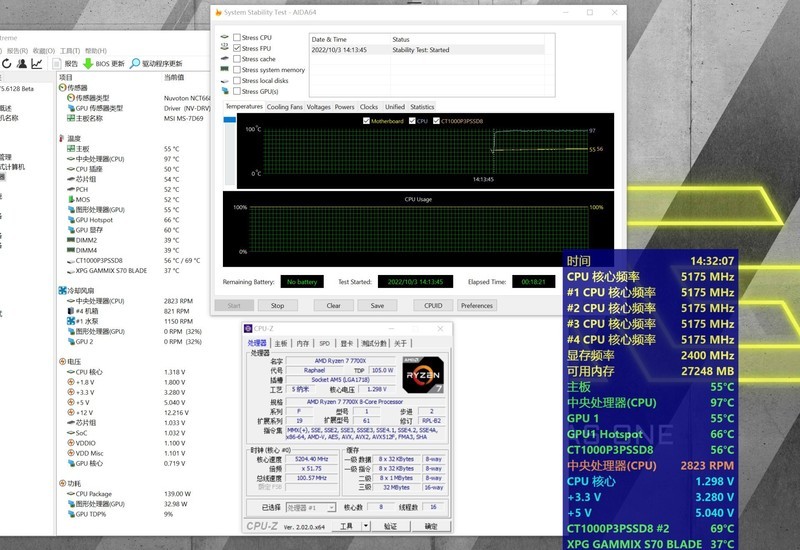Click the Save button
Image resolution: width=800 pixels, height=550 pixels.
(x=377, y=306)
